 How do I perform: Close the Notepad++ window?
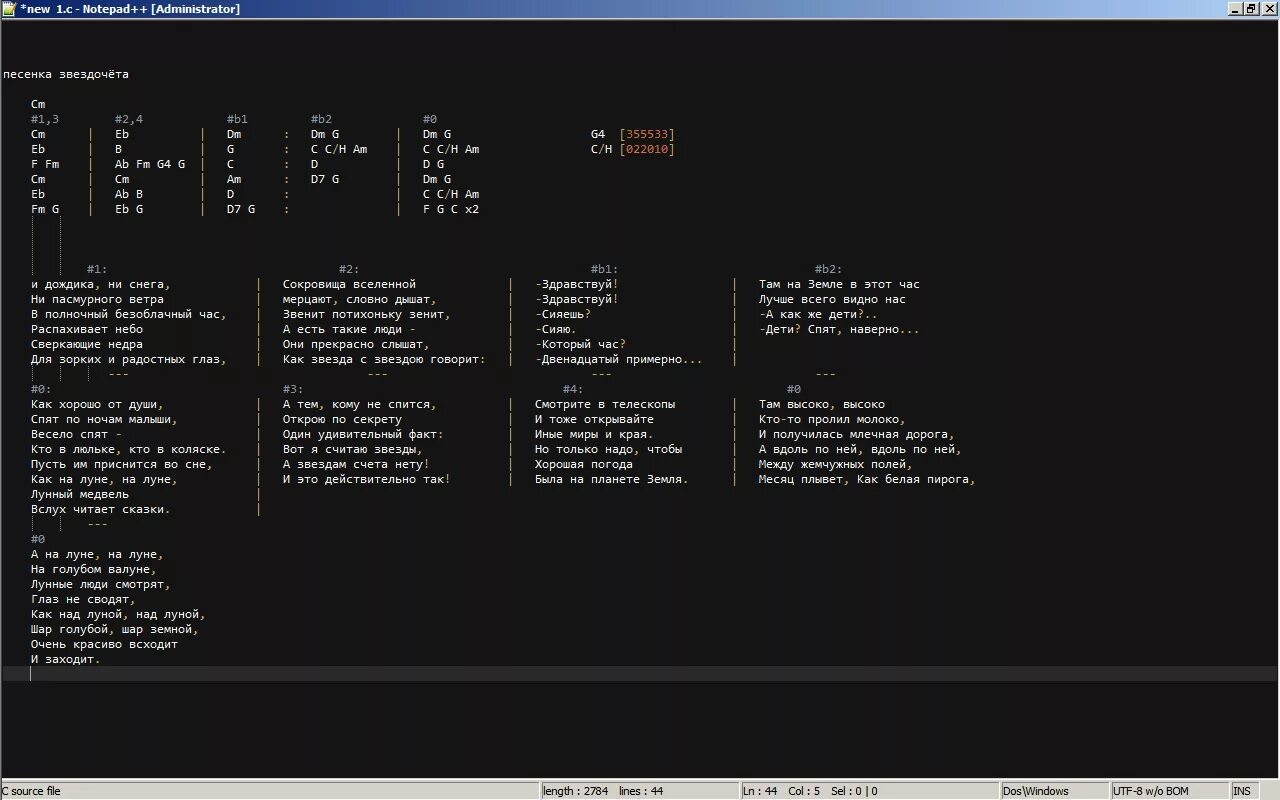1268,9
